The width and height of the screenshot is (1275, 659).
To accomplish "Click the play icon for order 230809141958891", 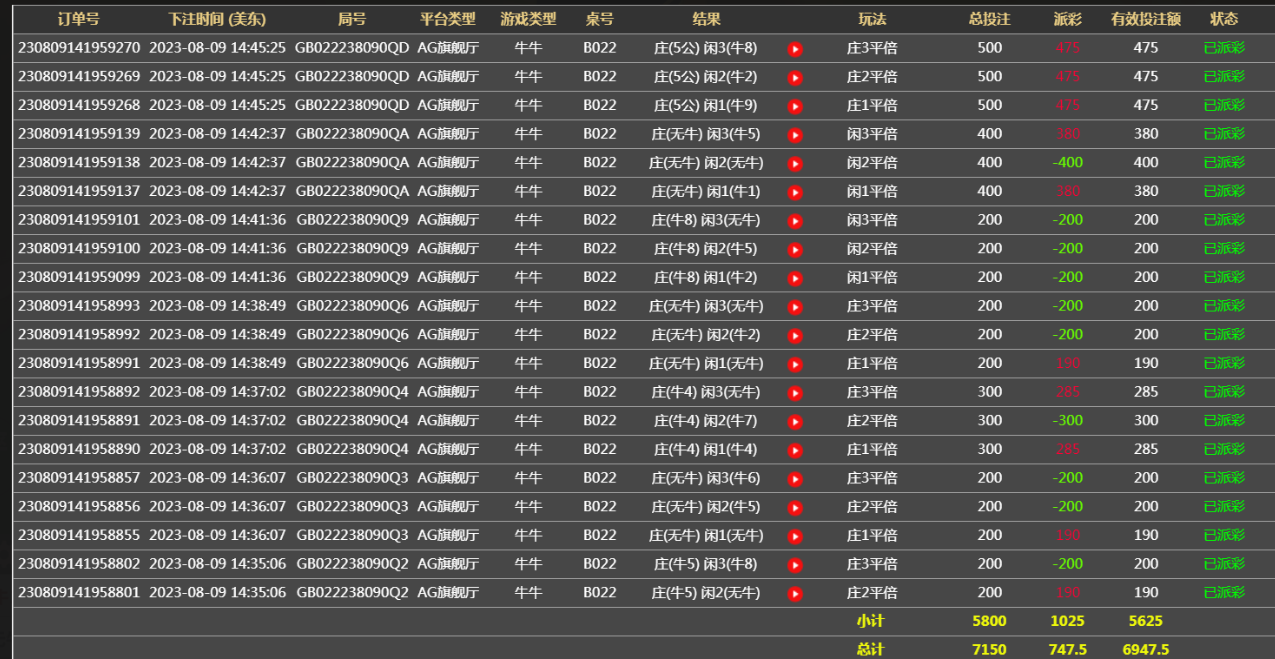I will (795, 422).
